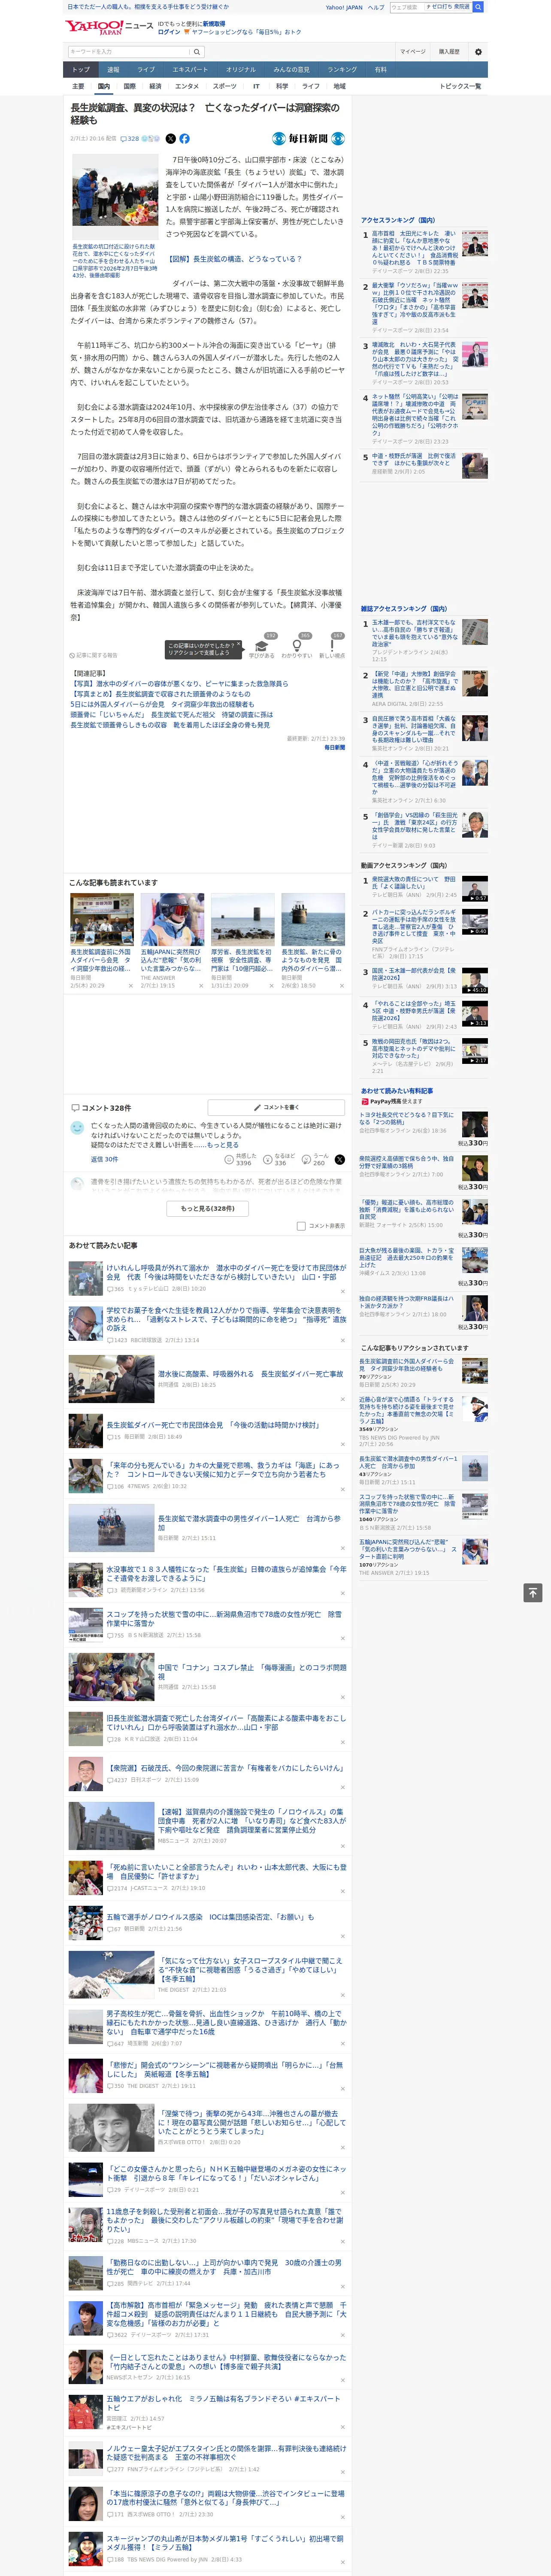Close the reaction tooltip popup

point(238,645)
